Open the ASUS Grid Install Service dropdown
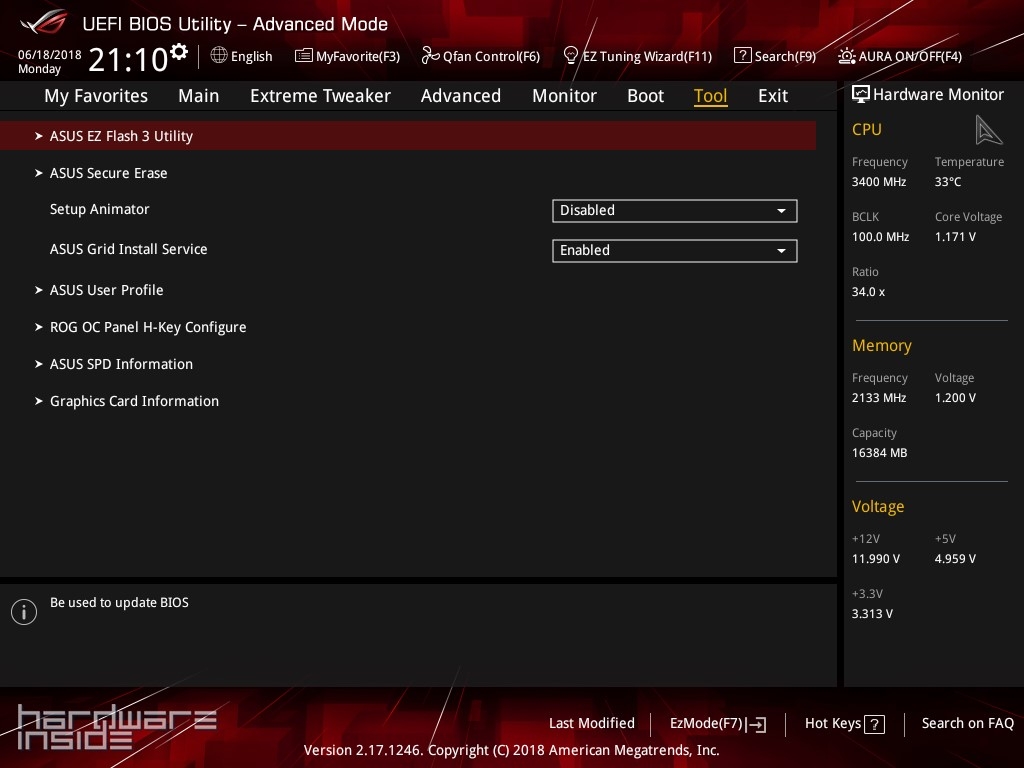 675,251
